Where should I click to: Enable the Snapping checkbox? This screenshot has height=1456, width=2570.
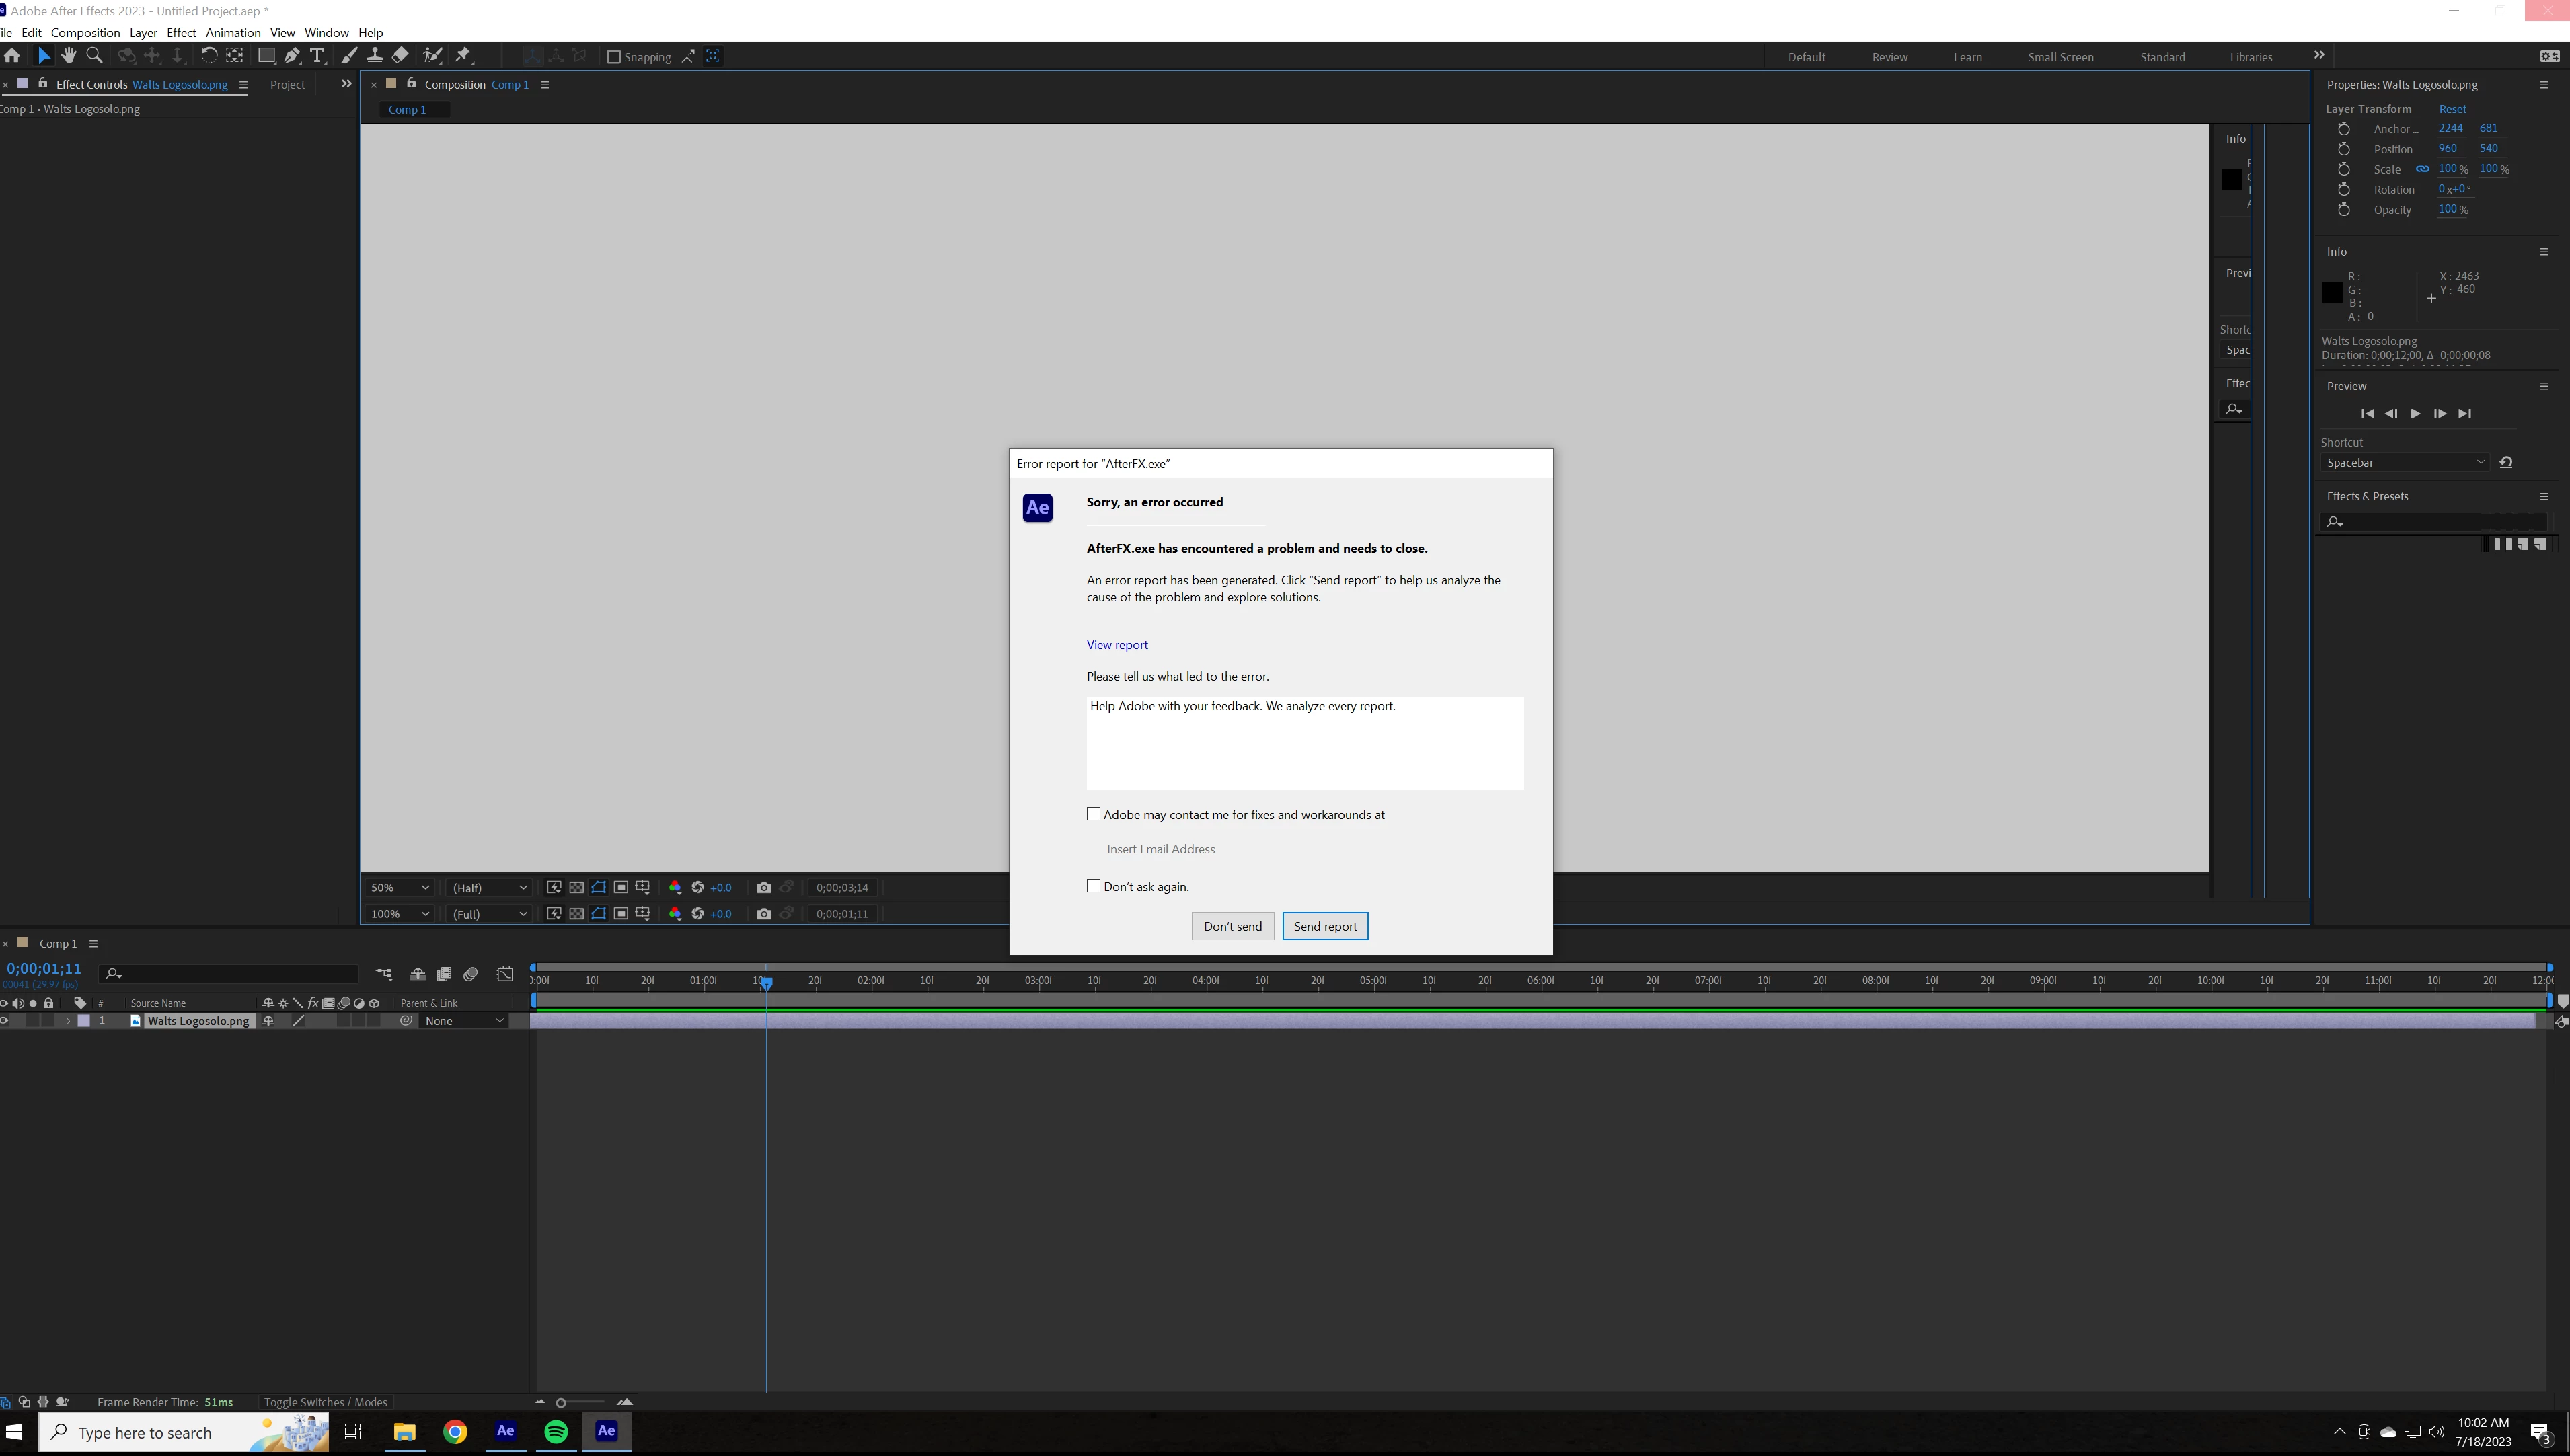pos(614,57)
